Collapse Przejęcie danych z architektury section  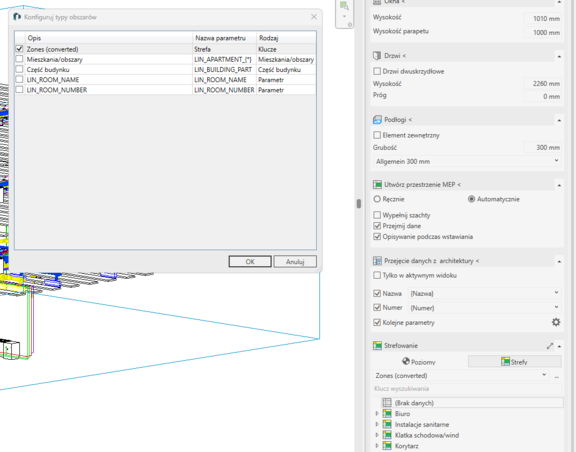pos(559,261)
